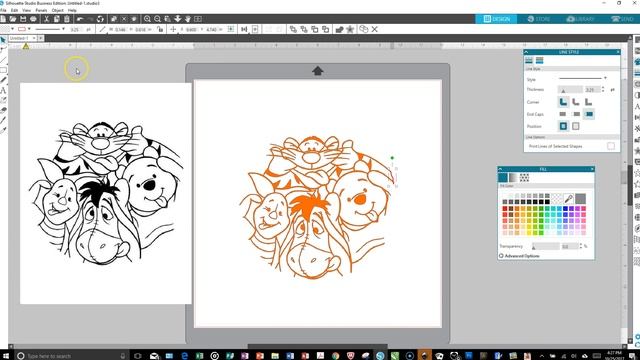Switch to the SEND tab

(621, 19)
